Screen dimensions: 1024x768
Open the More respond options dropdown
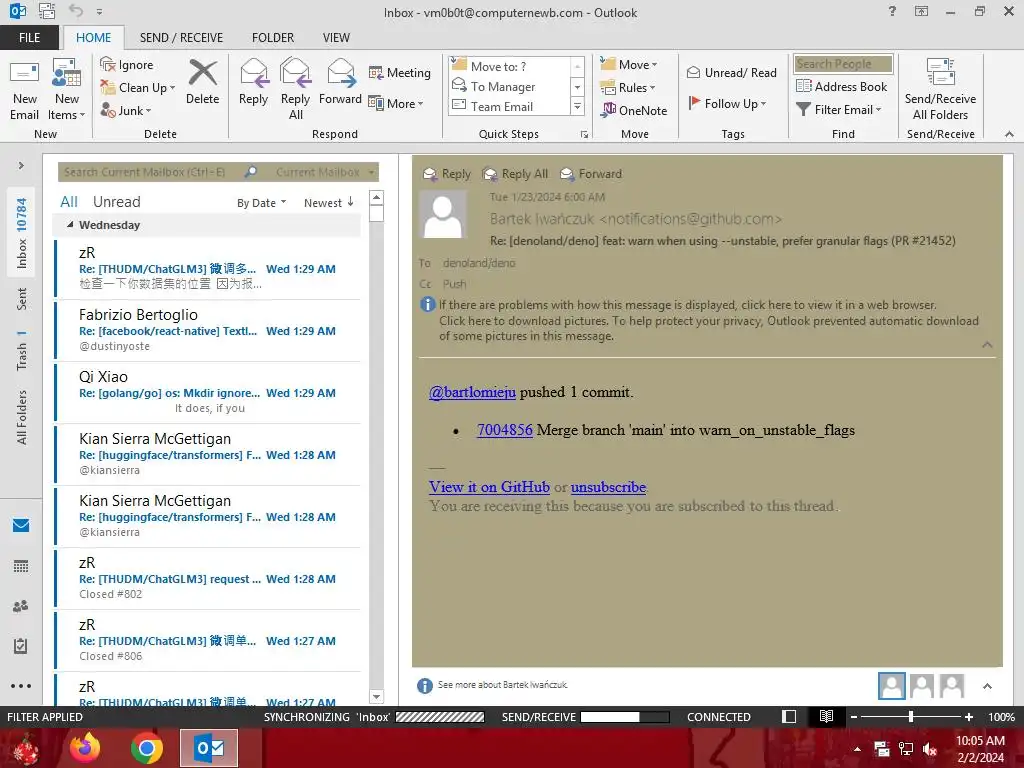[x=396, y=103]
